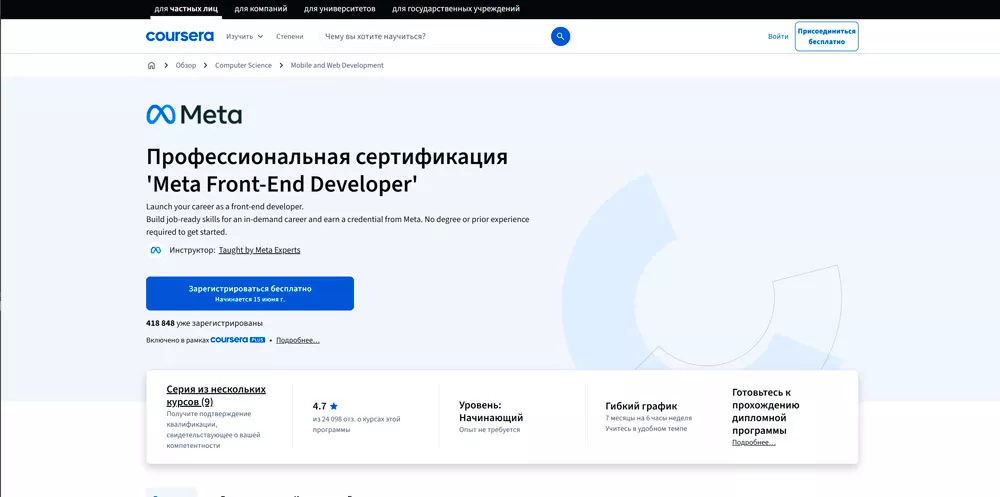The height and width of the screenshot is (497, 1000).
Task: Click the Уровень: Начинающий heading
Action: pyautogui.click(x=491, y=412)
